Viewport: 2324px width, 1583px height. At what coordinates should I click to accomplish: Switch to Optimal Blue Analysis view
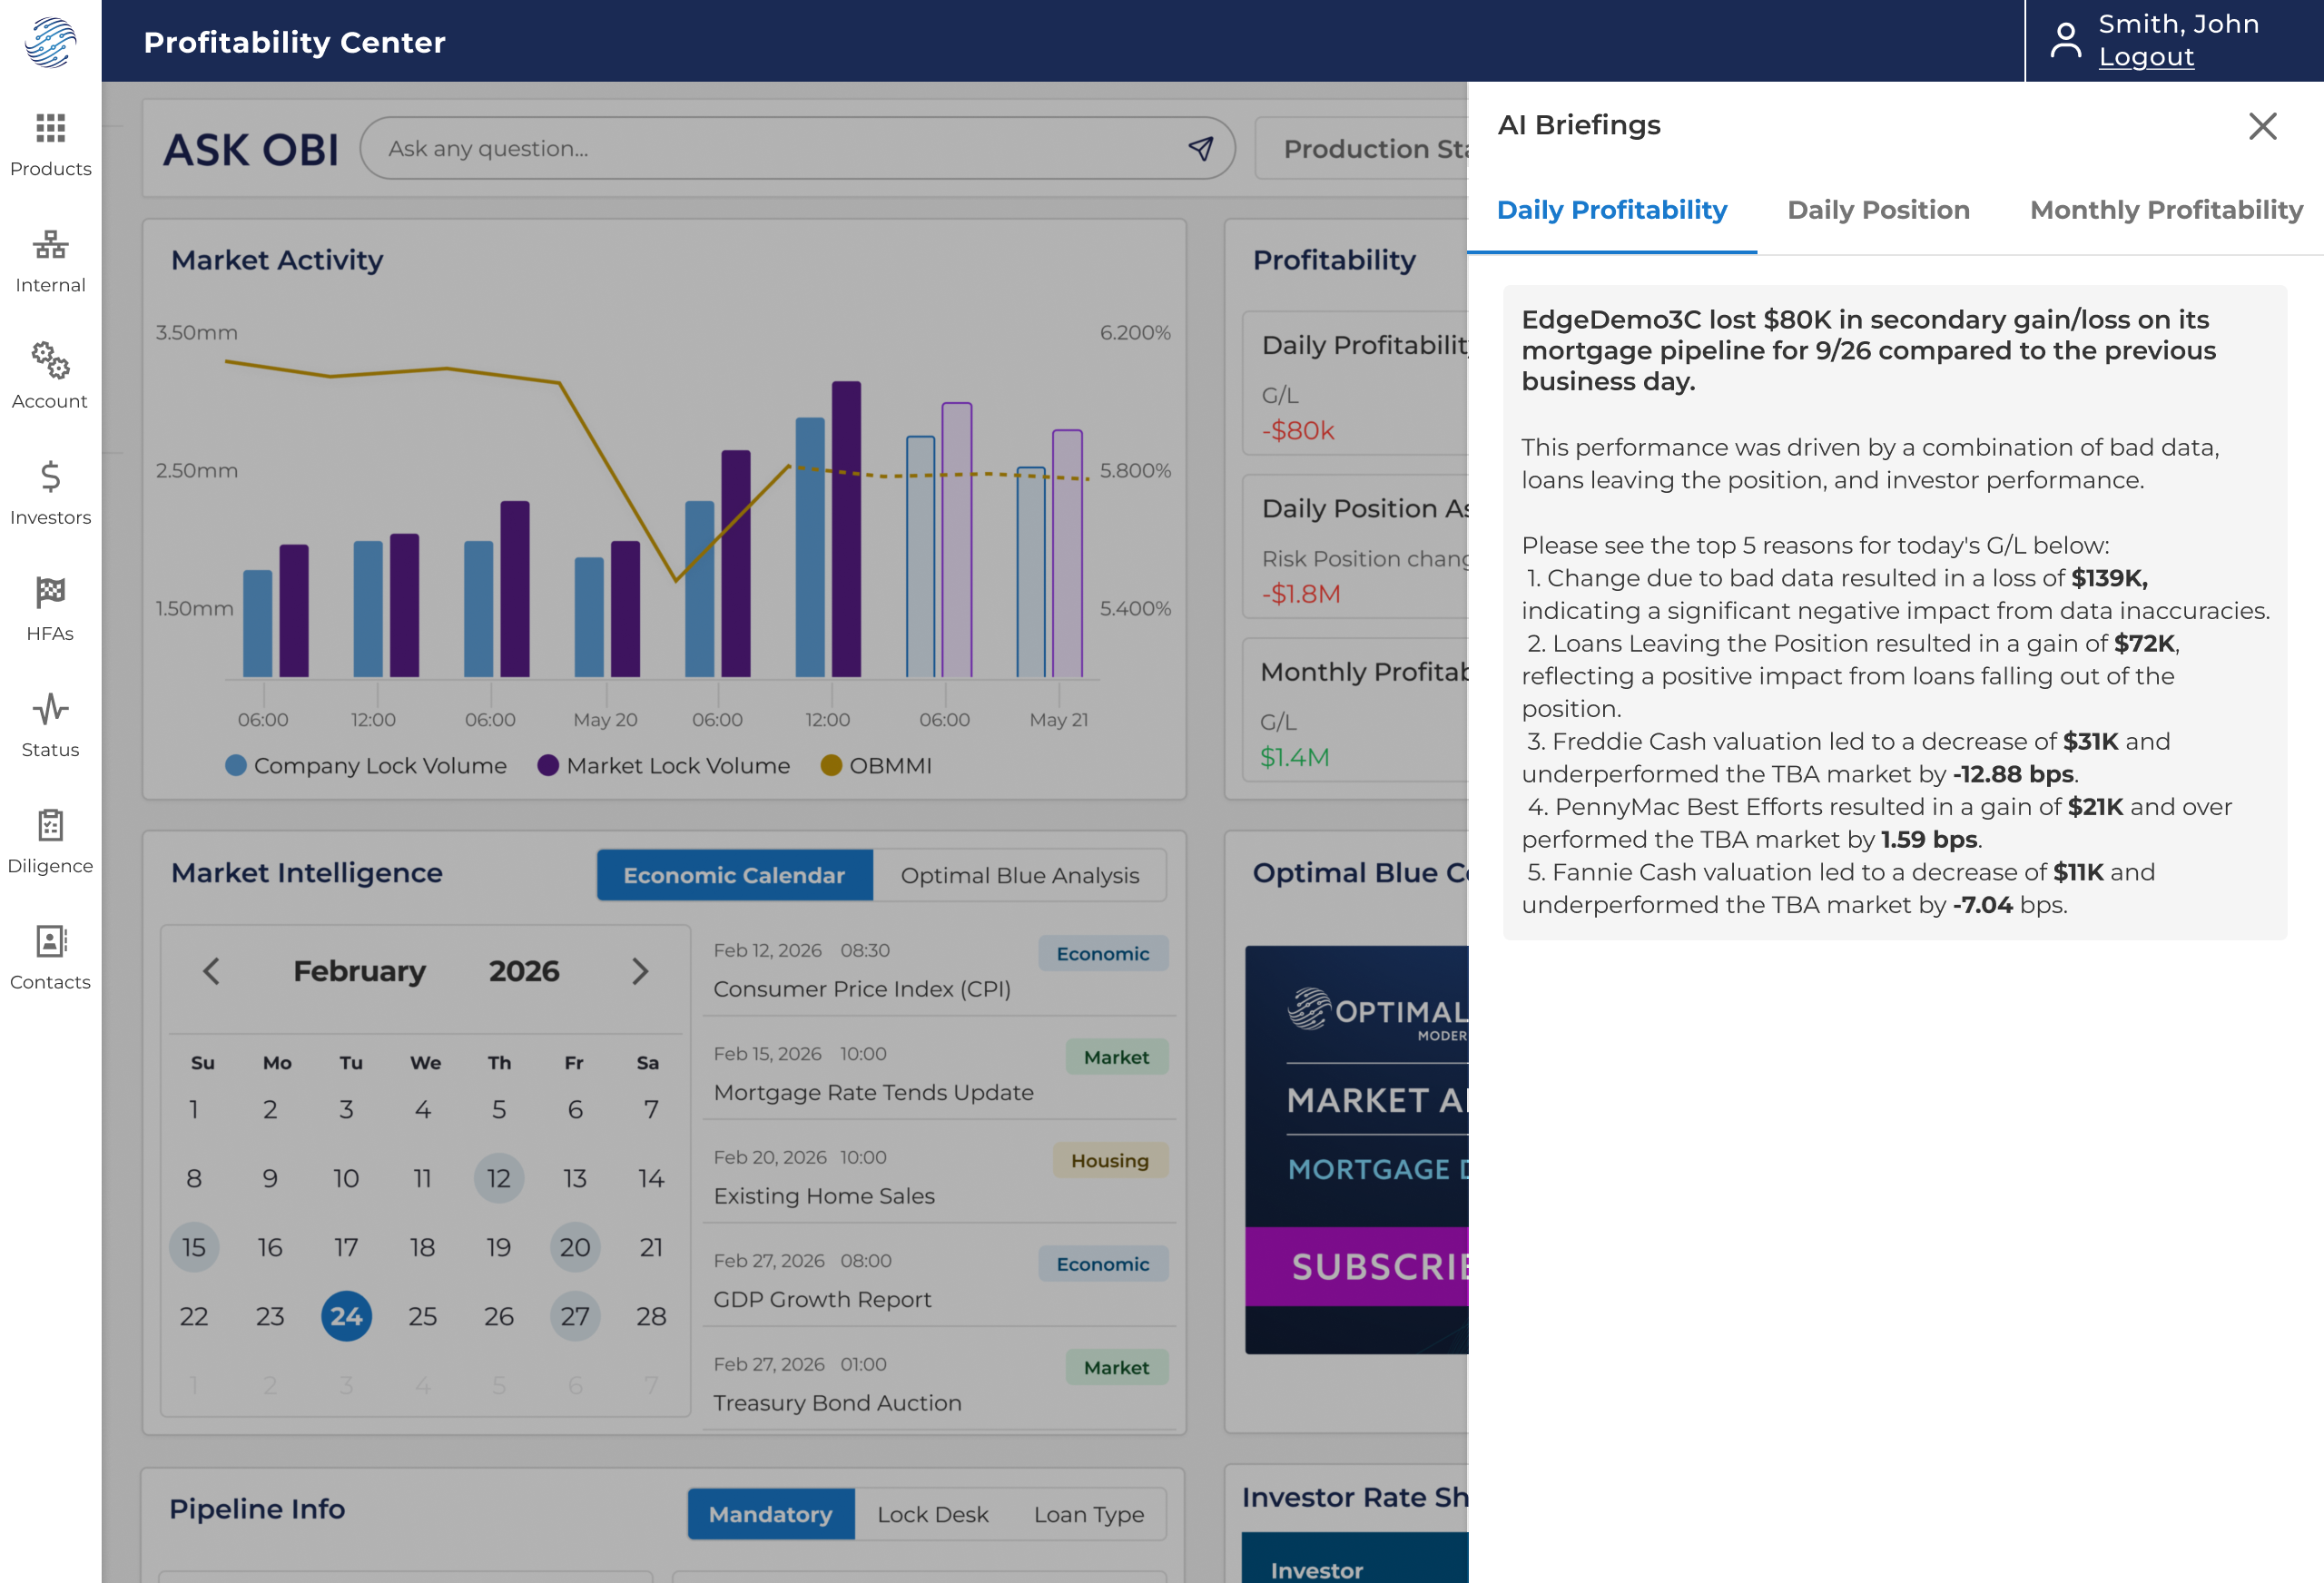1020,875
